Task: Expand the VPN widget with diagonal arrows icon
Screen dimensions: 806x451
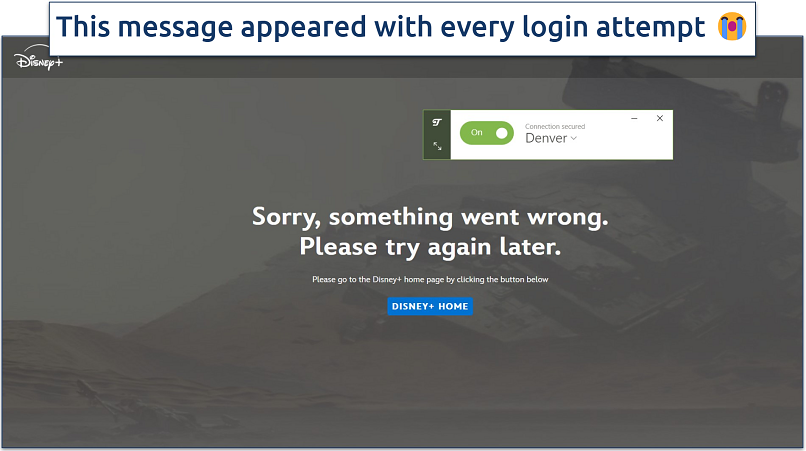Action: click(x=437, y=146)
